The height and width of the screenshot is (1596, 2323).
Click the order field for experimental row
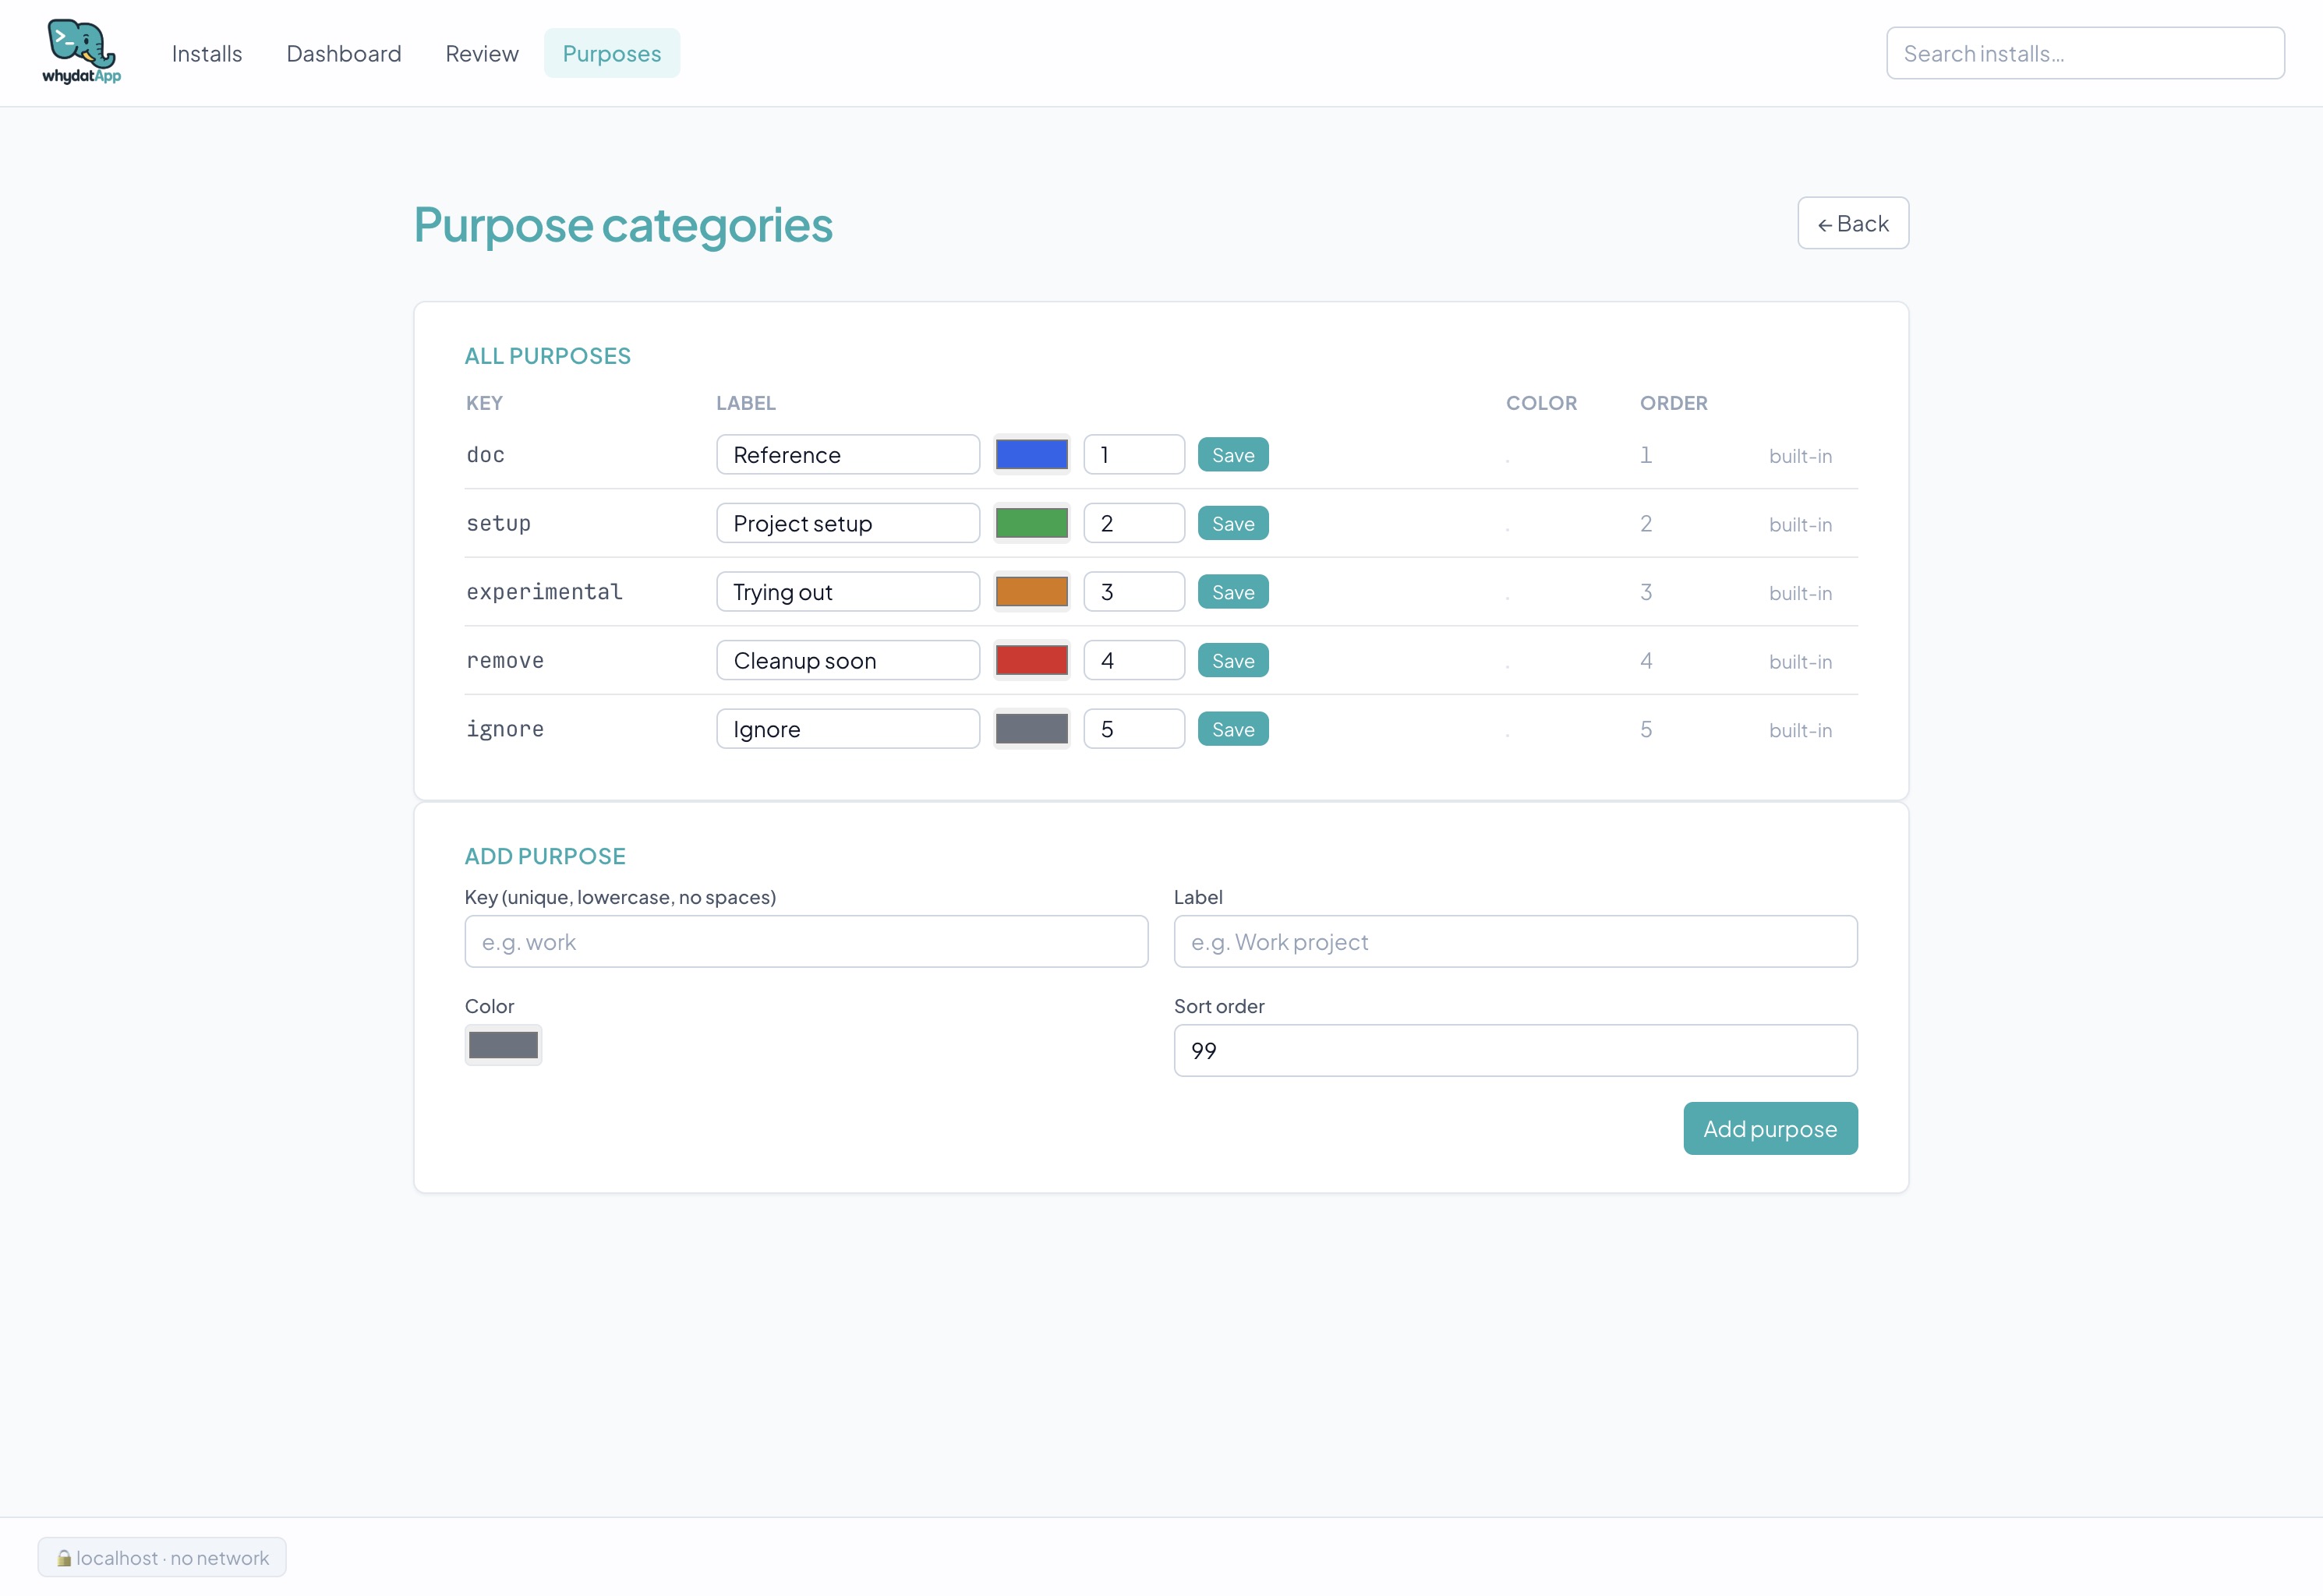[x=1134, y=592]
